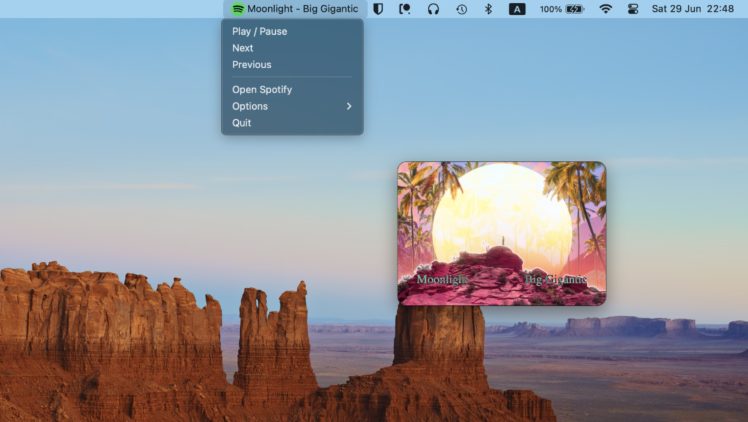Expand the Options submenu
This screenshot has width=748, height=422.
(x=250, y=106)
